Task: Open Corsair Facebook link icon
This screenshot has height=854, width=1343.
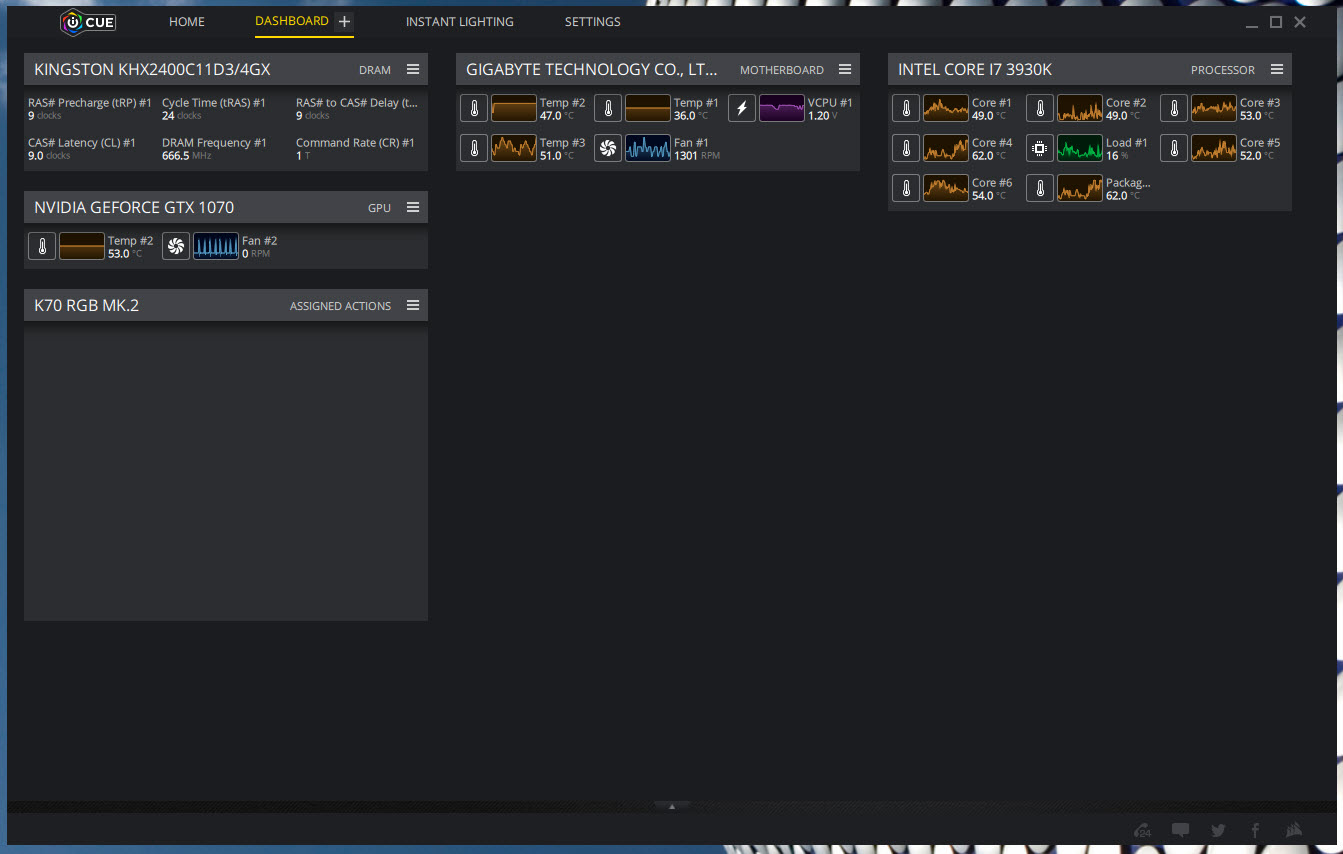Action: point(1255,830)
